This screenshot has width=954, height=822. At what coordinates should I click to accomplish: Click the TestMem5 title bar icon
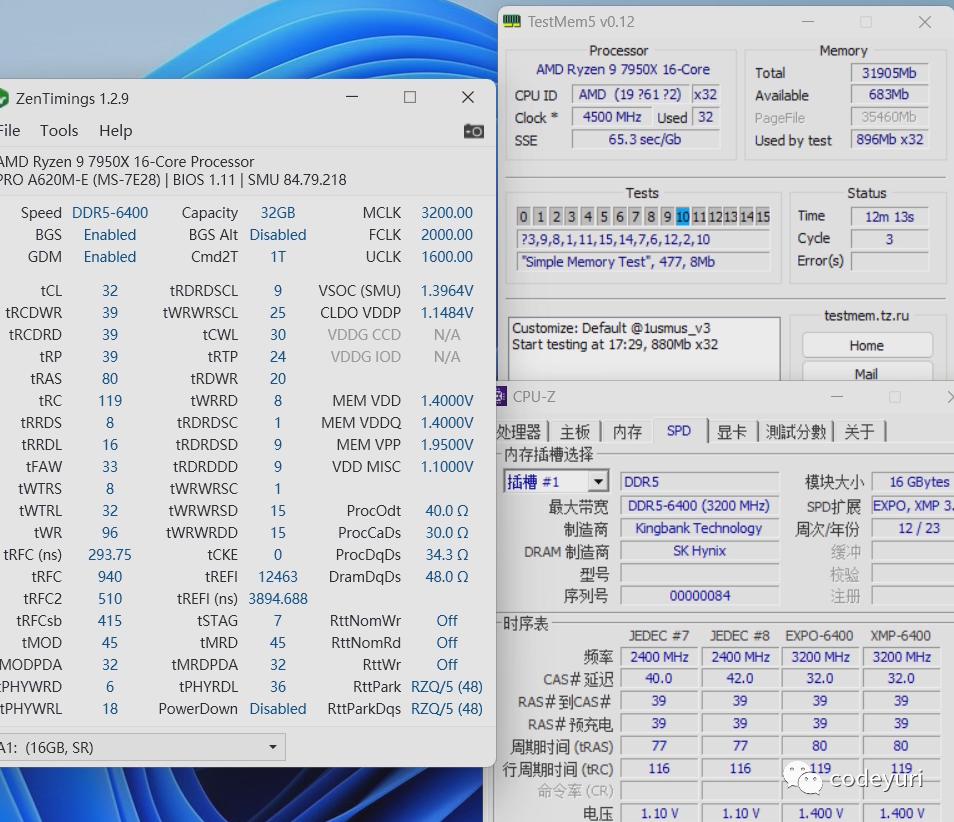tap(511, 21)
